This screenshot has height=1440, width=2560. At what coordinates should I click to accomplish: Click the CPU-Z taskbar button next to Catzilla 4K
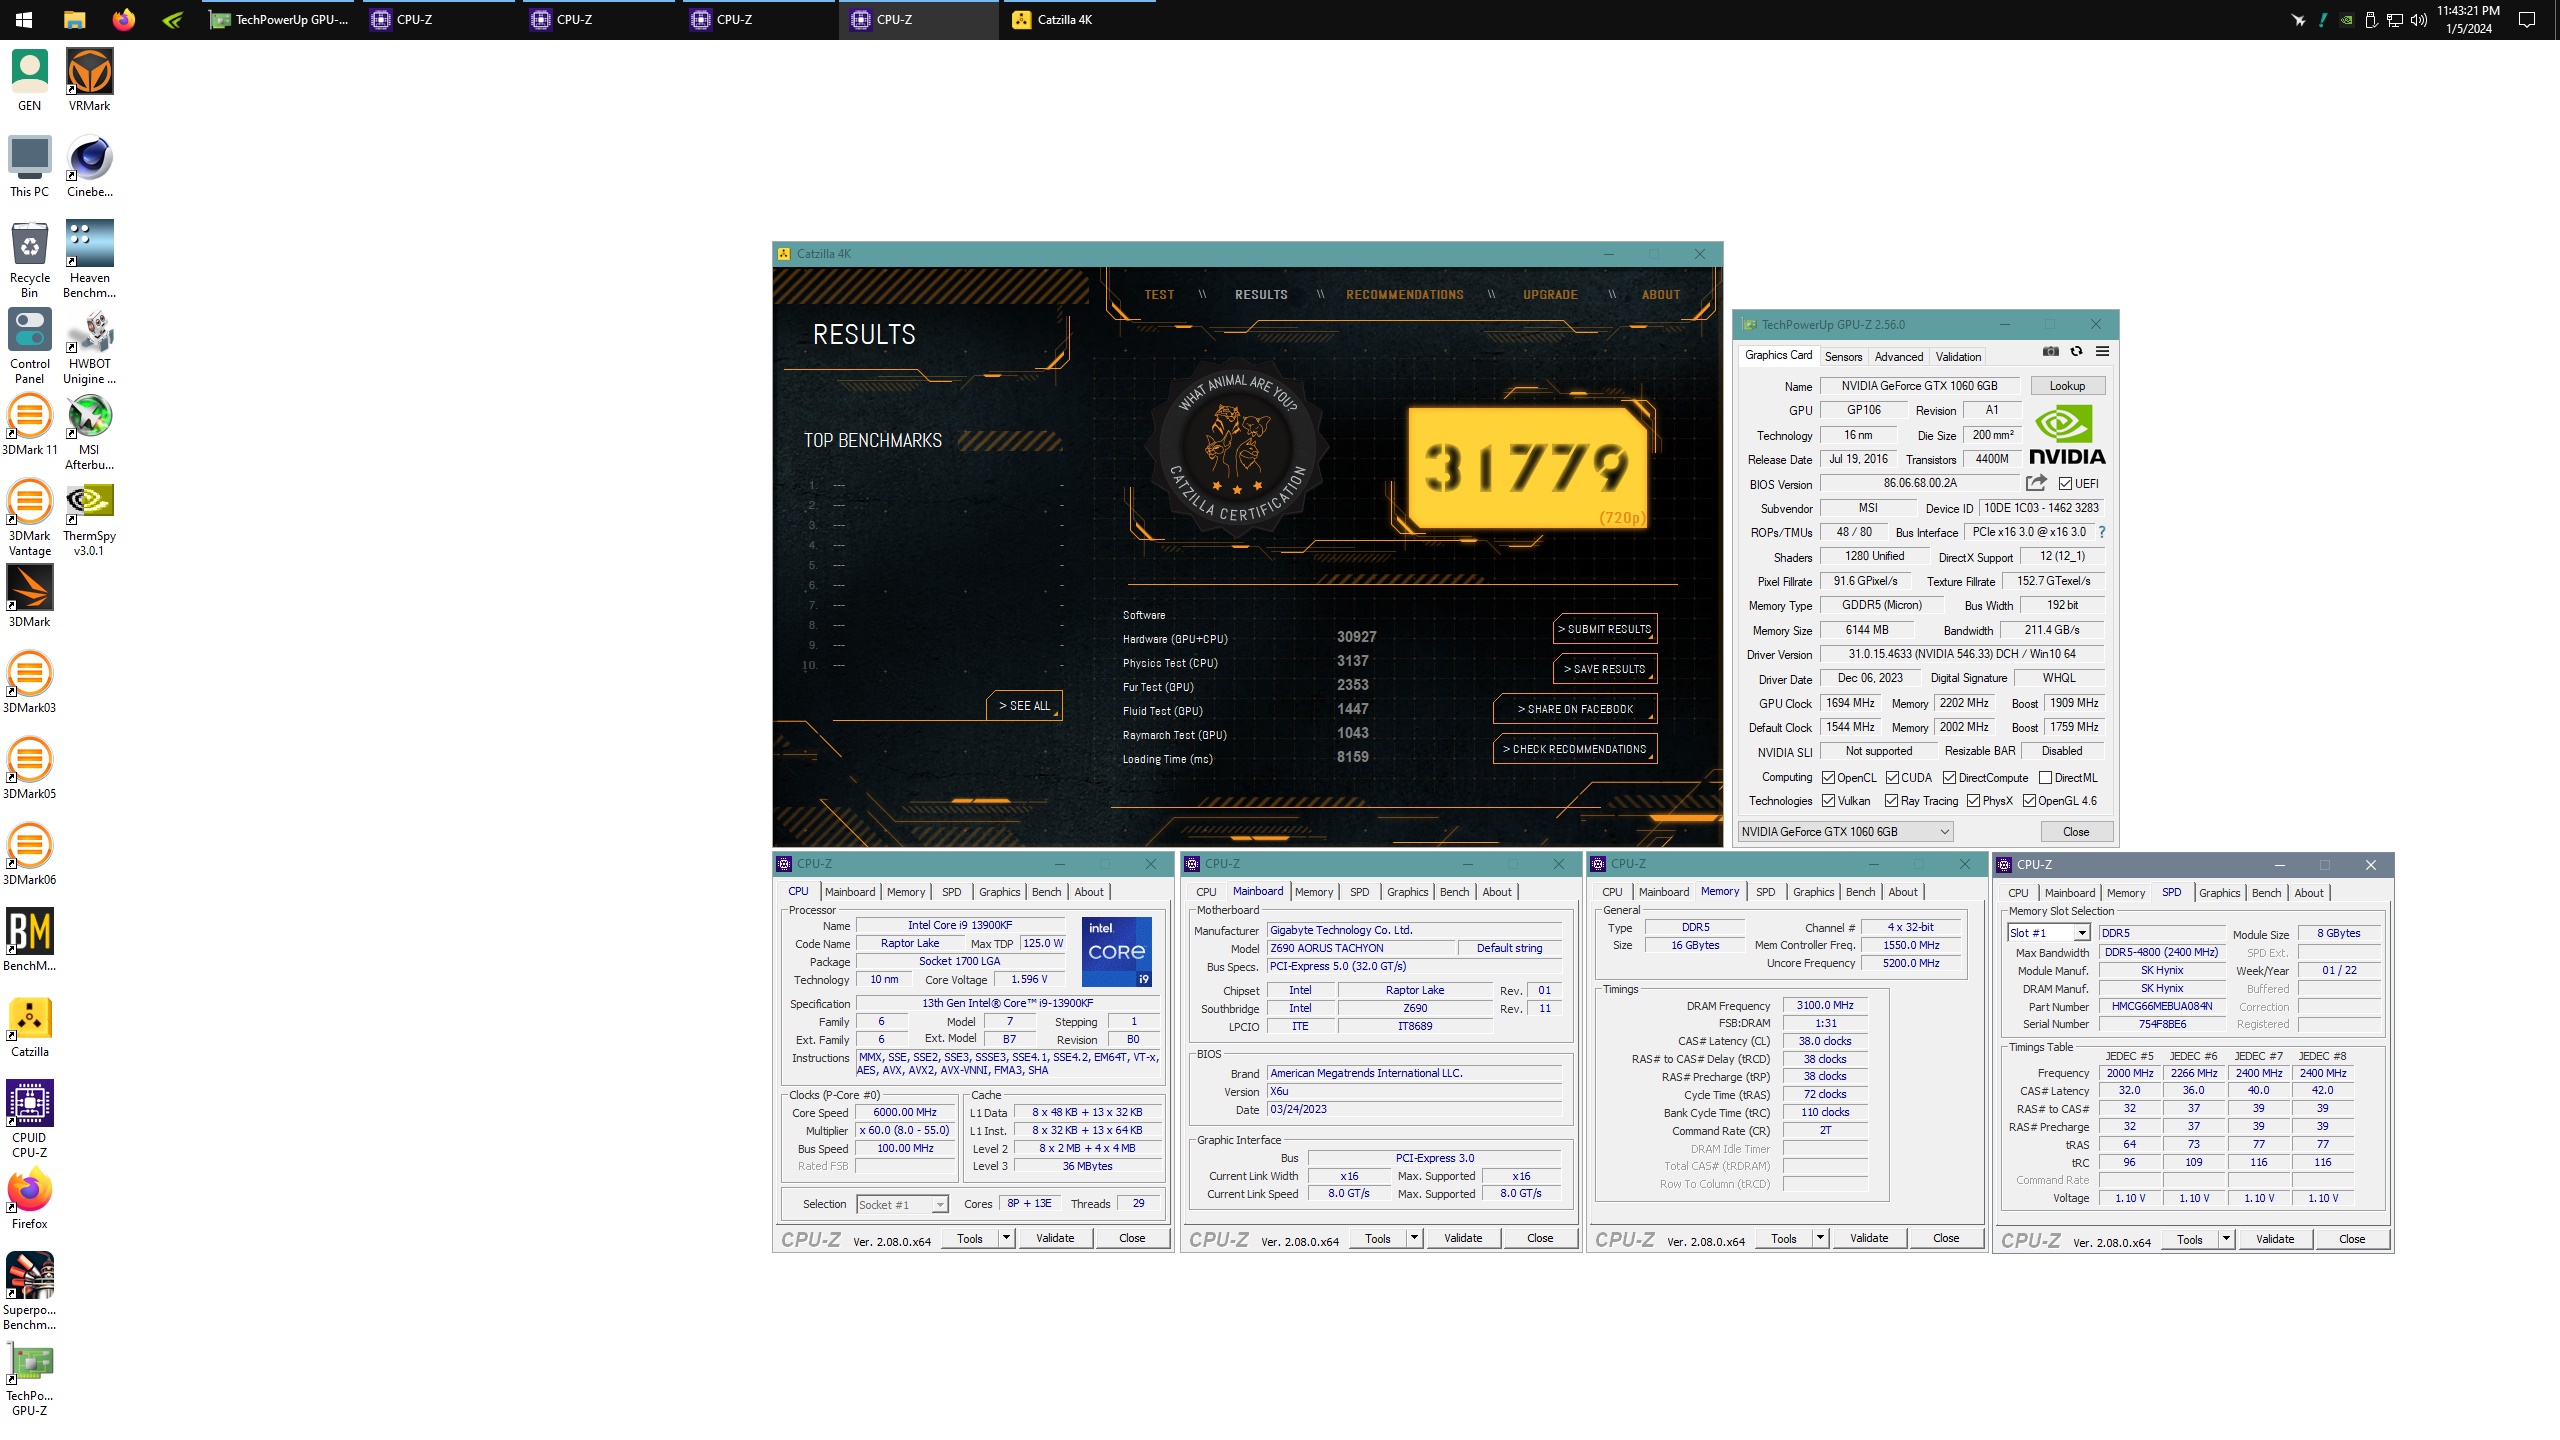tap(918, 19)
